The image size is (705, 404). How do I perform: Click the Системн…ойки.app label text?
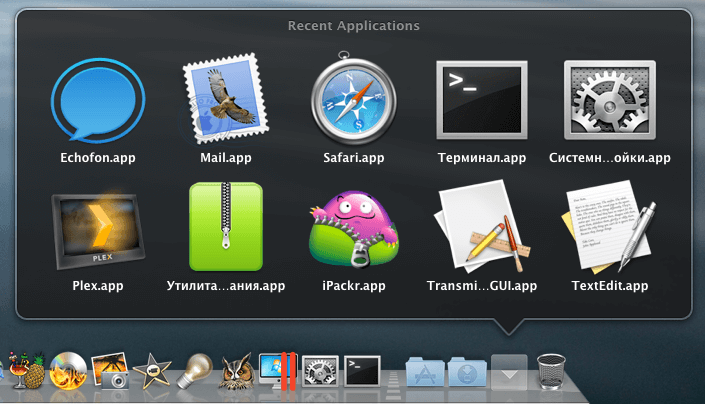(610, 158)
